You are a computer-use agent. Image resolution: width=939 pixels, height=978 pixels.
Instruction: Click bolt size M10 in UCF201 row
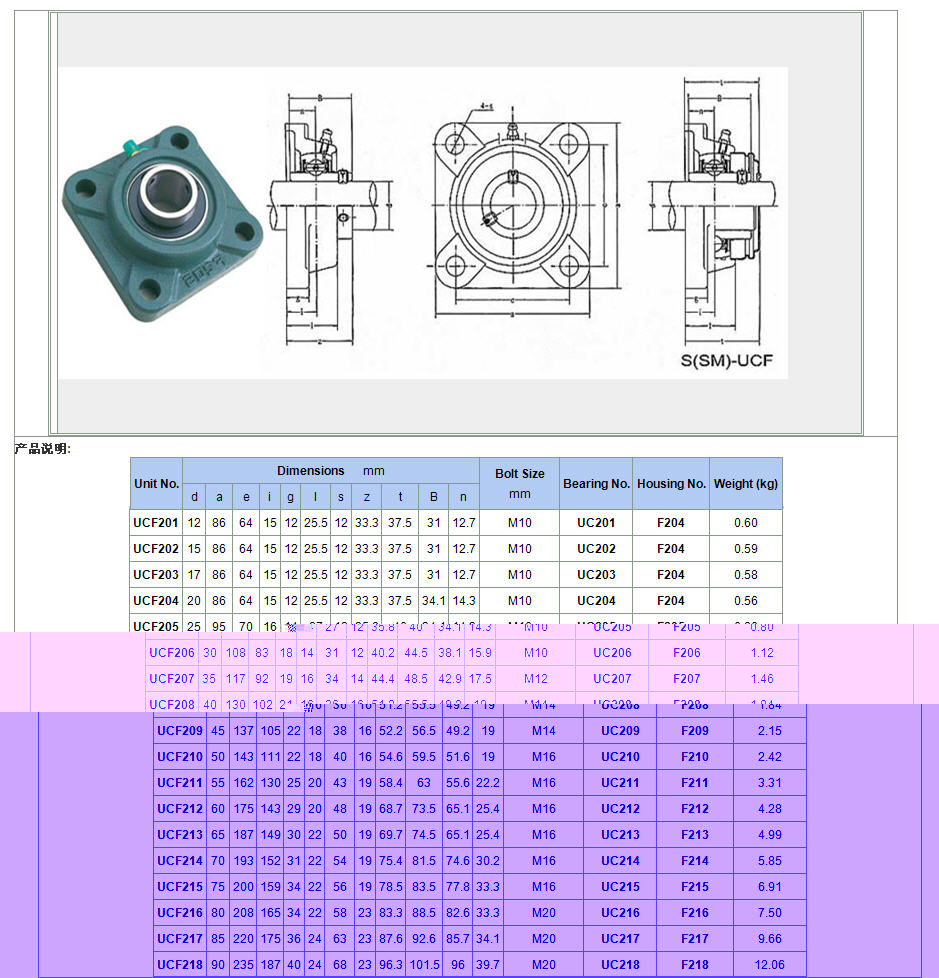(x=520, y=523)
